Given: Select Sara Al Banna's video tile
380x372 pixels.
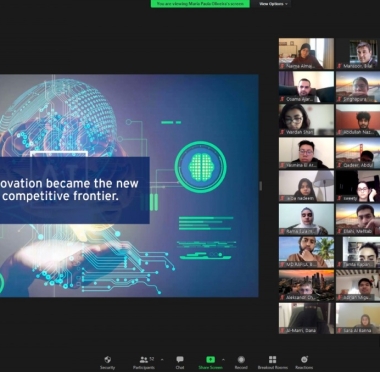Looking at the screenshot, I should pyautogui.click(x=358, y=318).
